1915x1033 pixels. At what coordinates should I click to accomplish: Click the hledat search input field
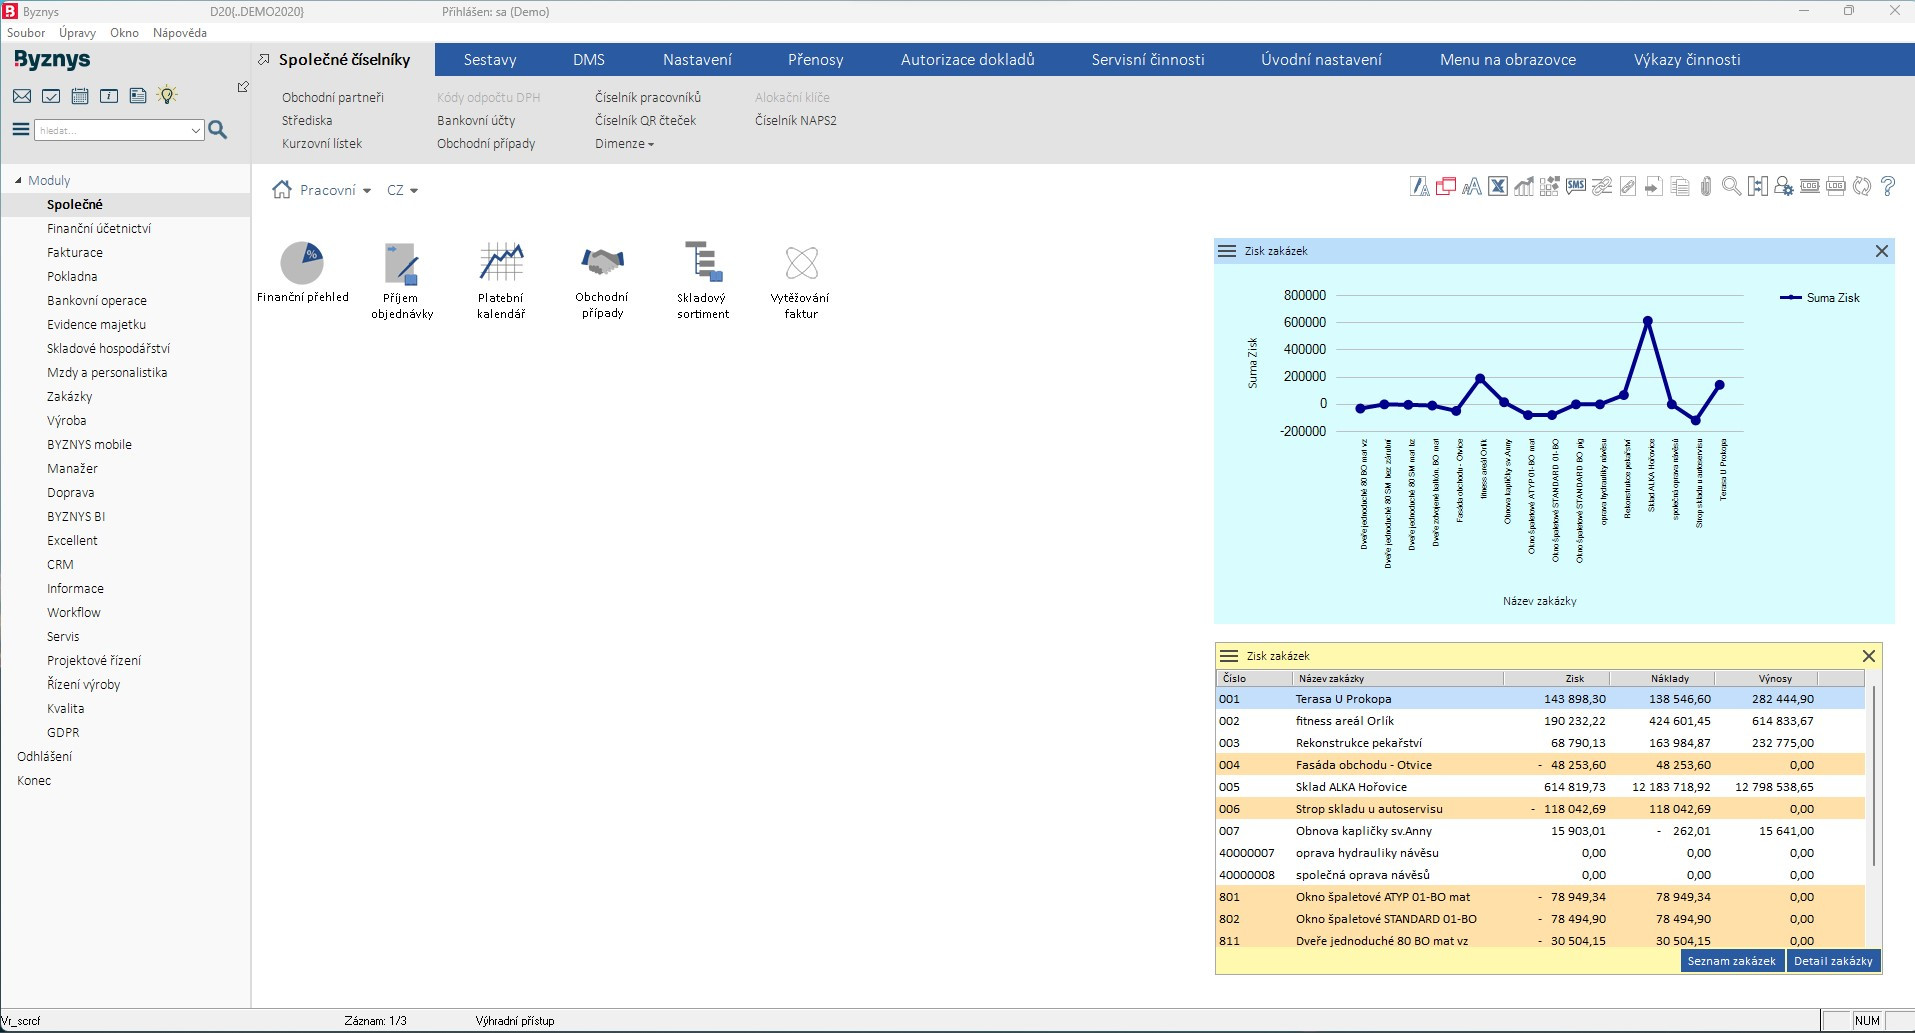pos(112,130)
